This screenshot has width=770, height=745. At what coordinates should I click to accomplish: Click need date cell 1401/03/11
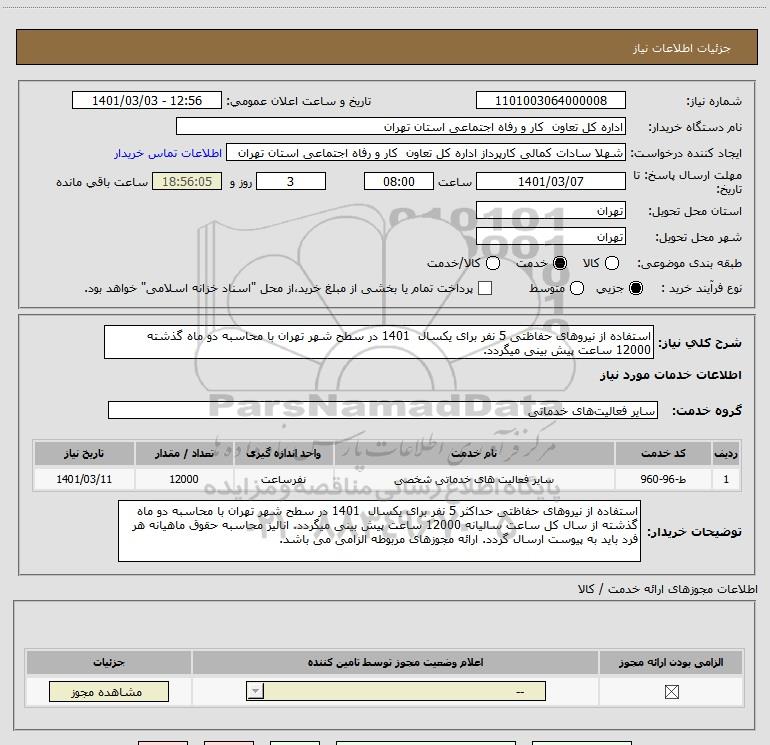point(84,479)
